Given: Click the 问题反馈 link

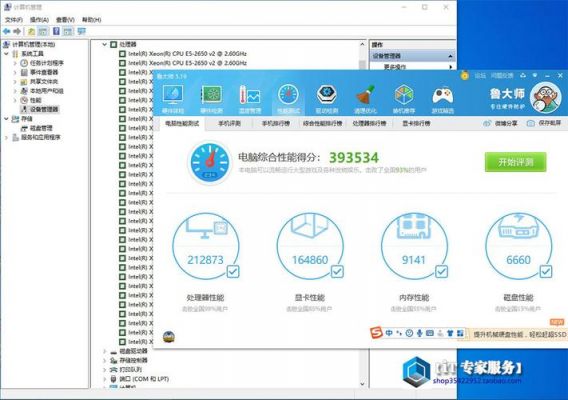Looking at the screenshot, I should (502, 75).
